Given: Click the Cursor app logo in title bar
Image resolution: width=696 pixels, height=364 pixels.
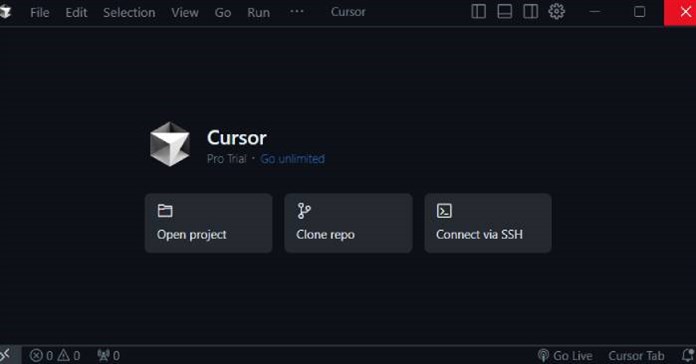Looking at the screenshot, I should (5, 12).
